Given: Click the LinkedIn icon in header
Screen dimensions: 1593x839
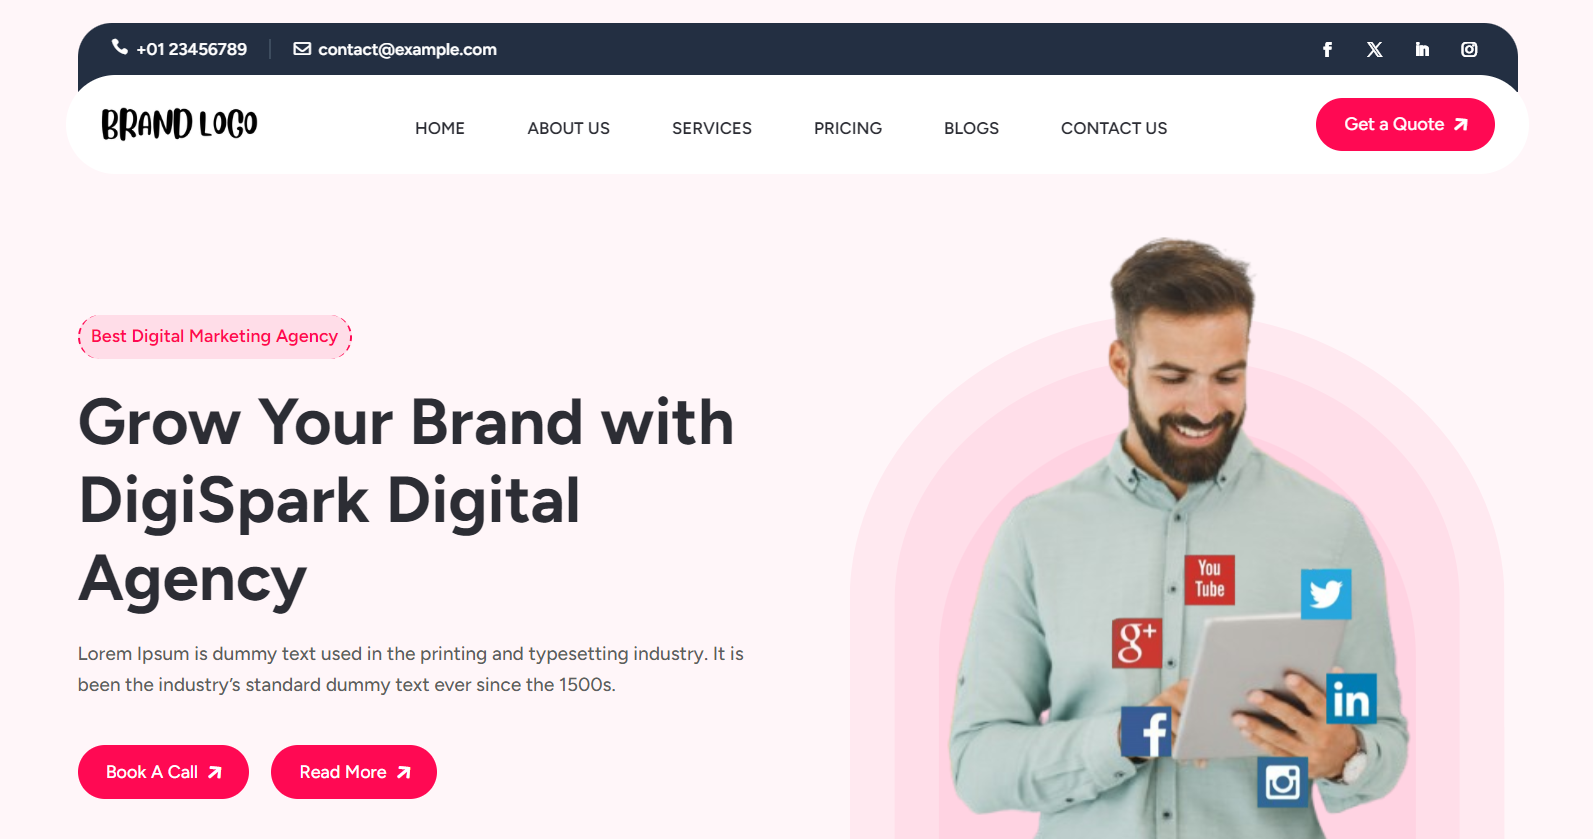Looking at the screenshot, I should pos(1422,49).
